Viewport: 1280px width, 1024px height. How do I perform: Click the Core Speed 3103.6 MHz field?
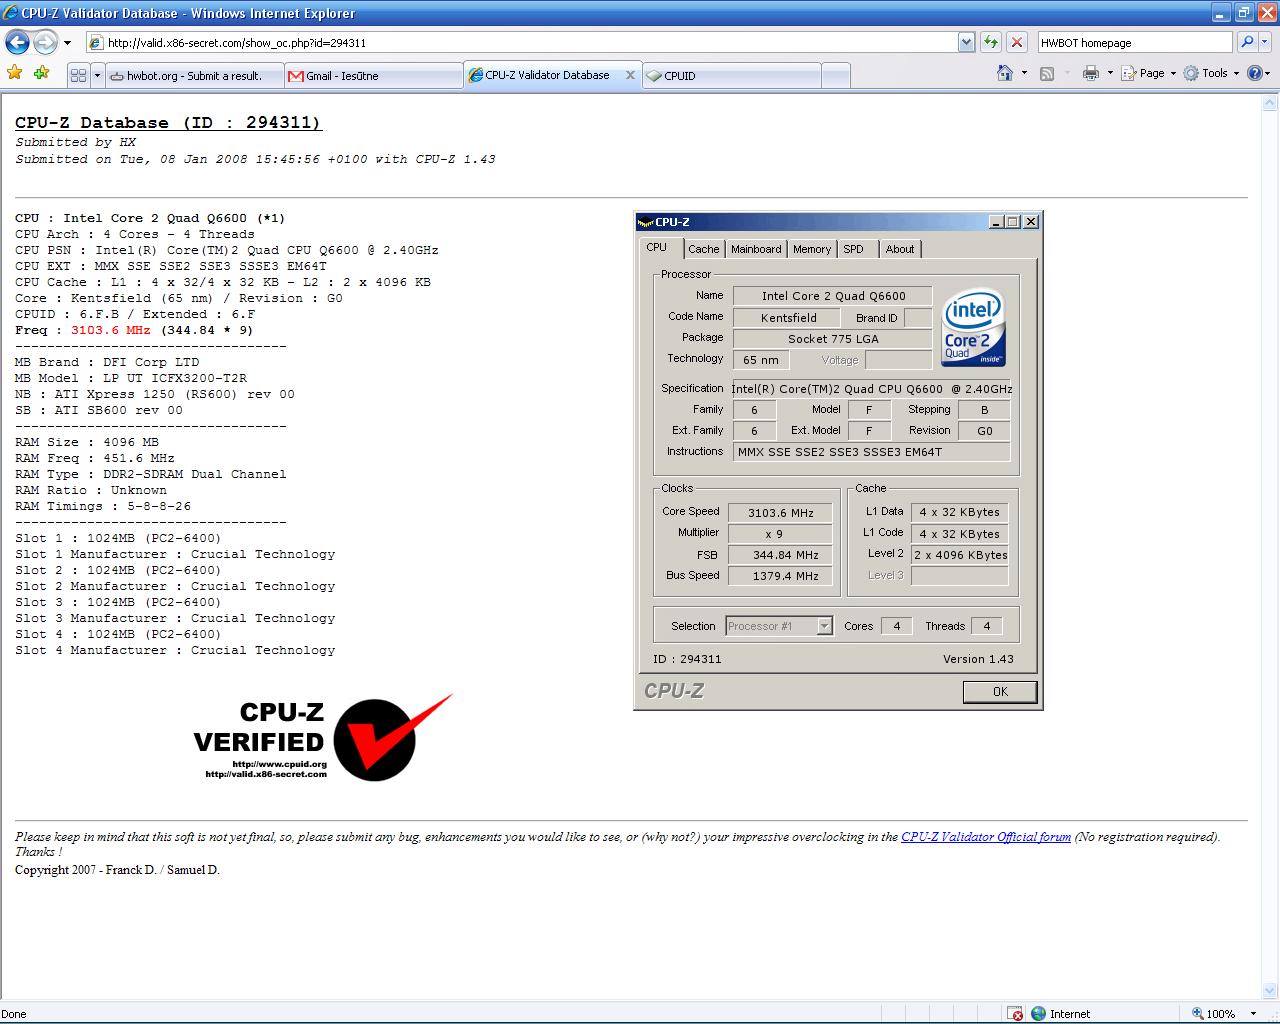tap(780, 512)
